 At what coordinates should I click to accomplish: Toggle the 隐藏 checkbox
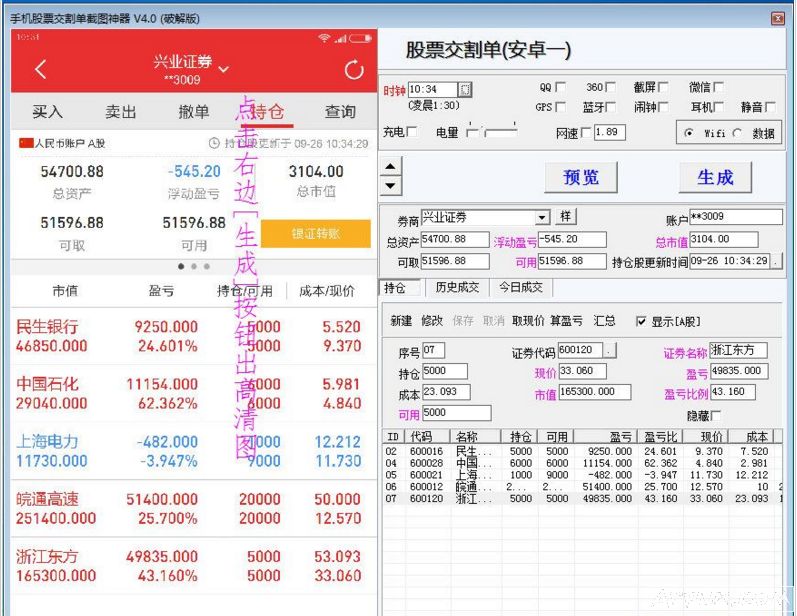point(715,416)
